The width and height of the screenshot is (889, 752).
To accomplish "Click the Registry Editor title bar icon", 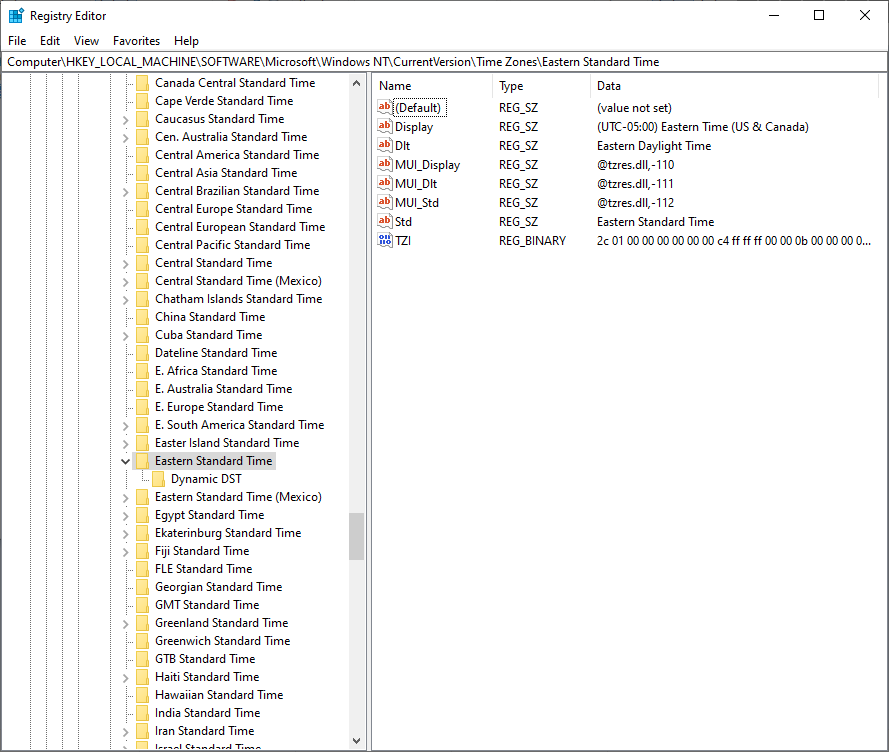I will pyautogui.click(x=16, y=16).
